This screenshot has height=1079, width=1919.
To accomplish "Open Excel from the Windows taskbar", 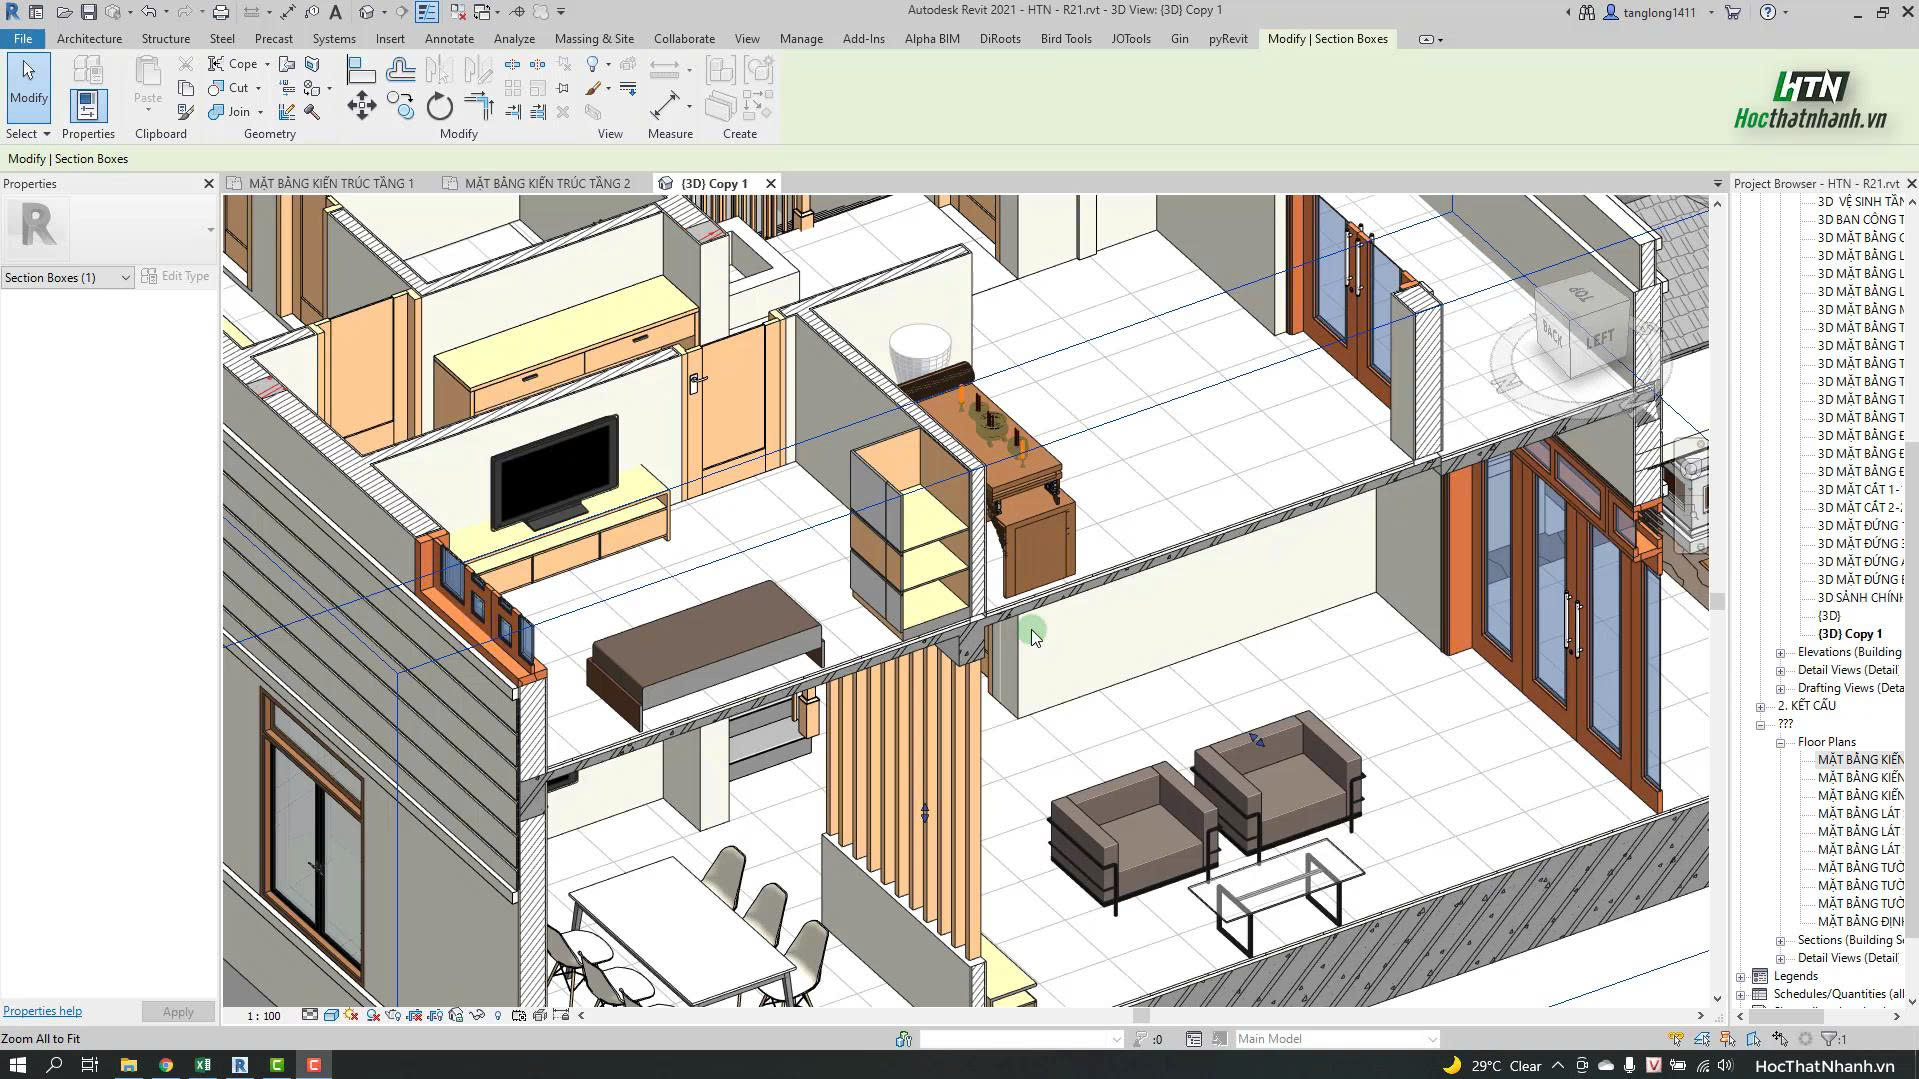I will (203, 1065).
